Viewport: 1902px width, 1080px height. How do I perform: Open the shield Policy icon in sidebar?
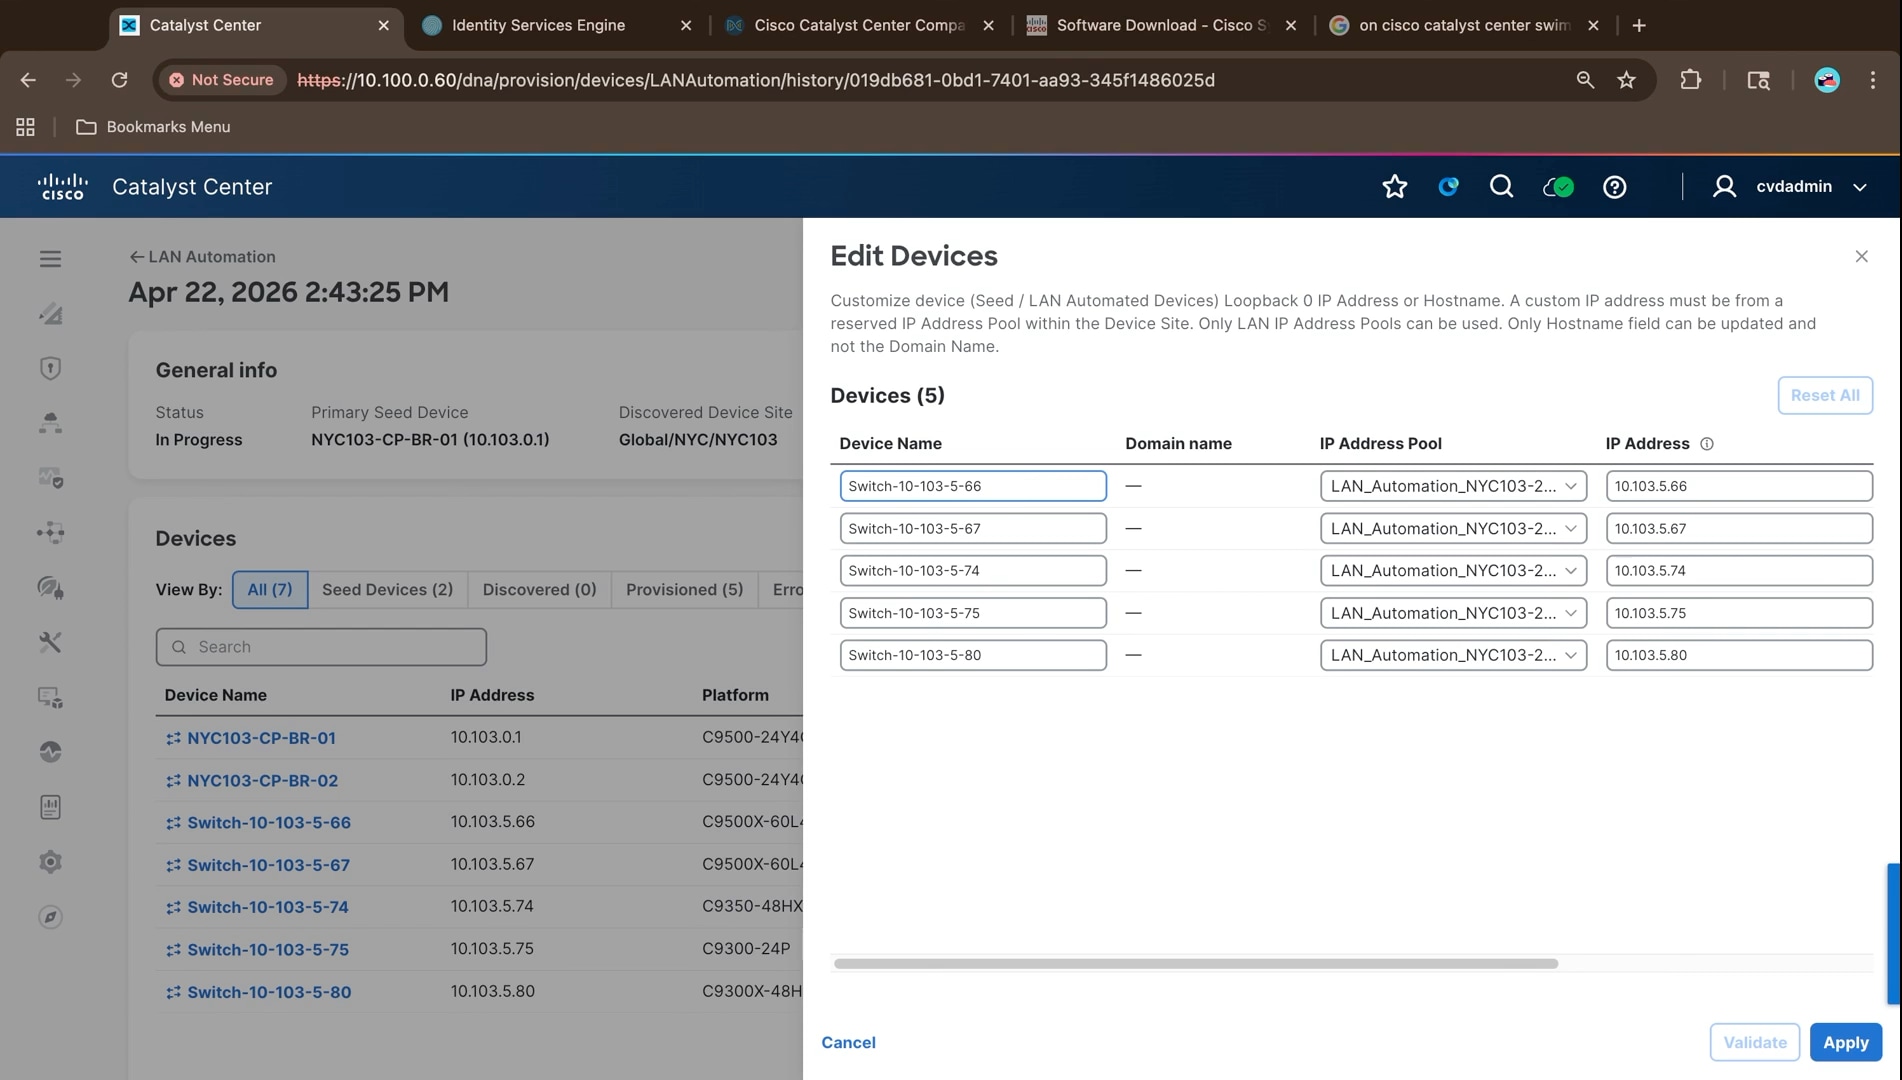tap(50, 368)
